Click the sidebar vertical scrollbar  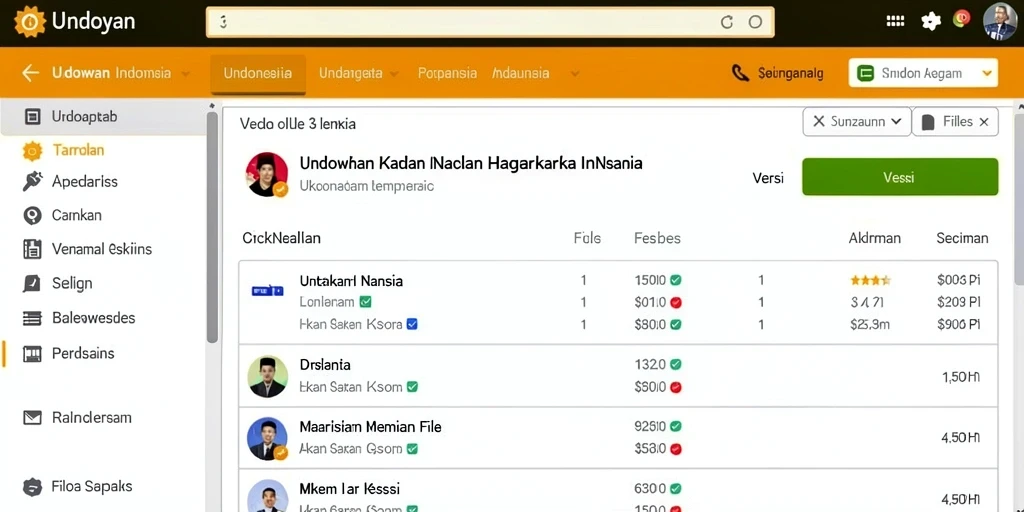coord(212,227)
